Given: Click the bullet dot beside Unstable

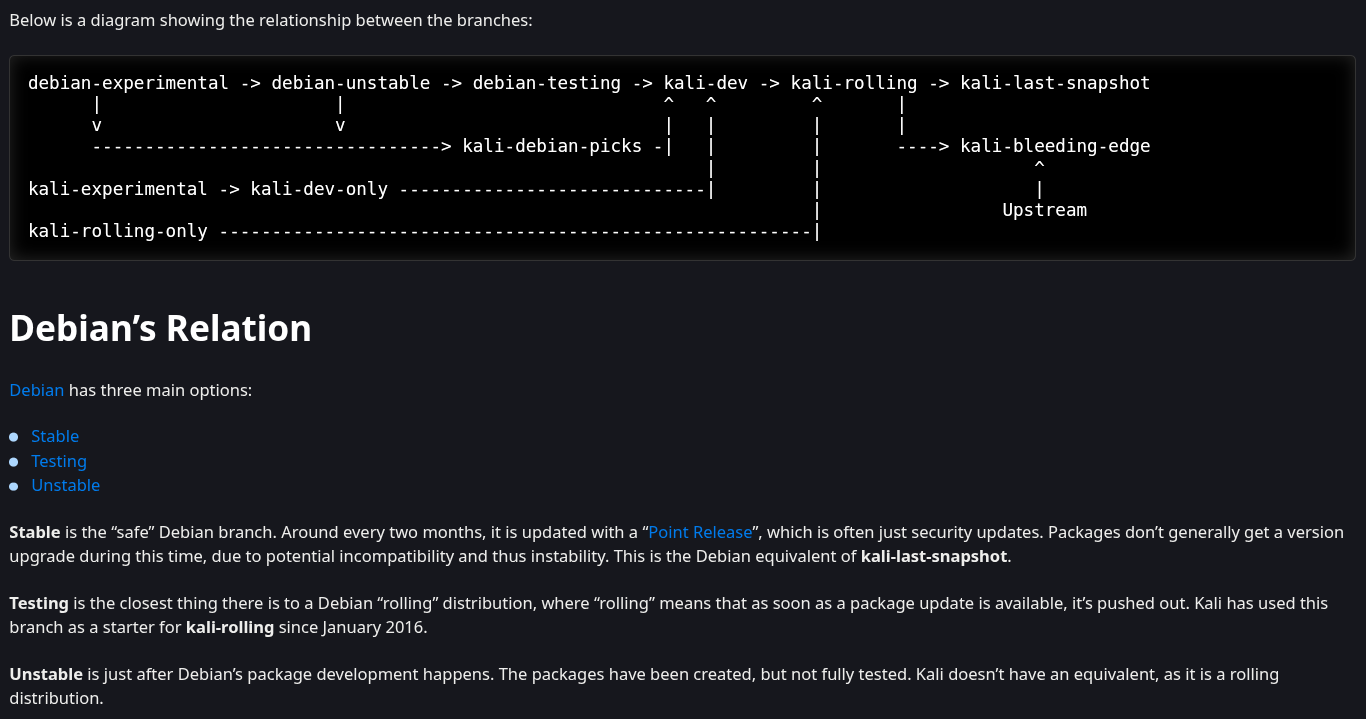Looking at the screenshot, I should (x=14, y=486).
